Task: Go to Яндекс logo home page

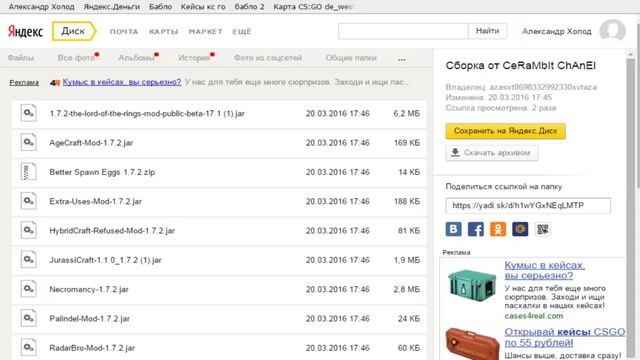Action: (x=25, y=31)
